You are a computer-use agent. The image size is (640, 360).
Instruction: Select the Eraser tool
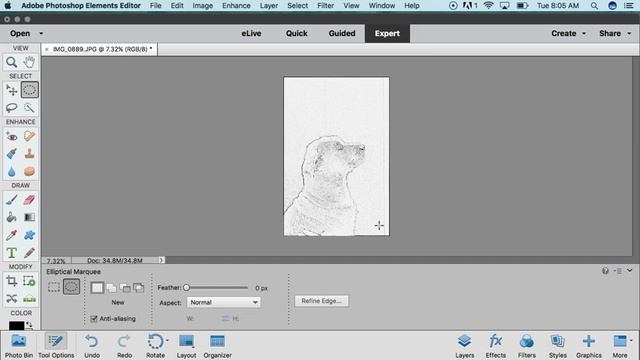(29, 200)
